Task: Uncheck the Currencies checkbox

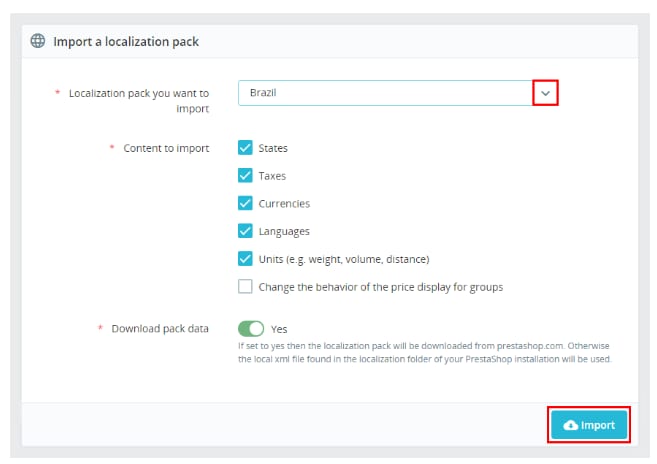Action: [245, 203]
